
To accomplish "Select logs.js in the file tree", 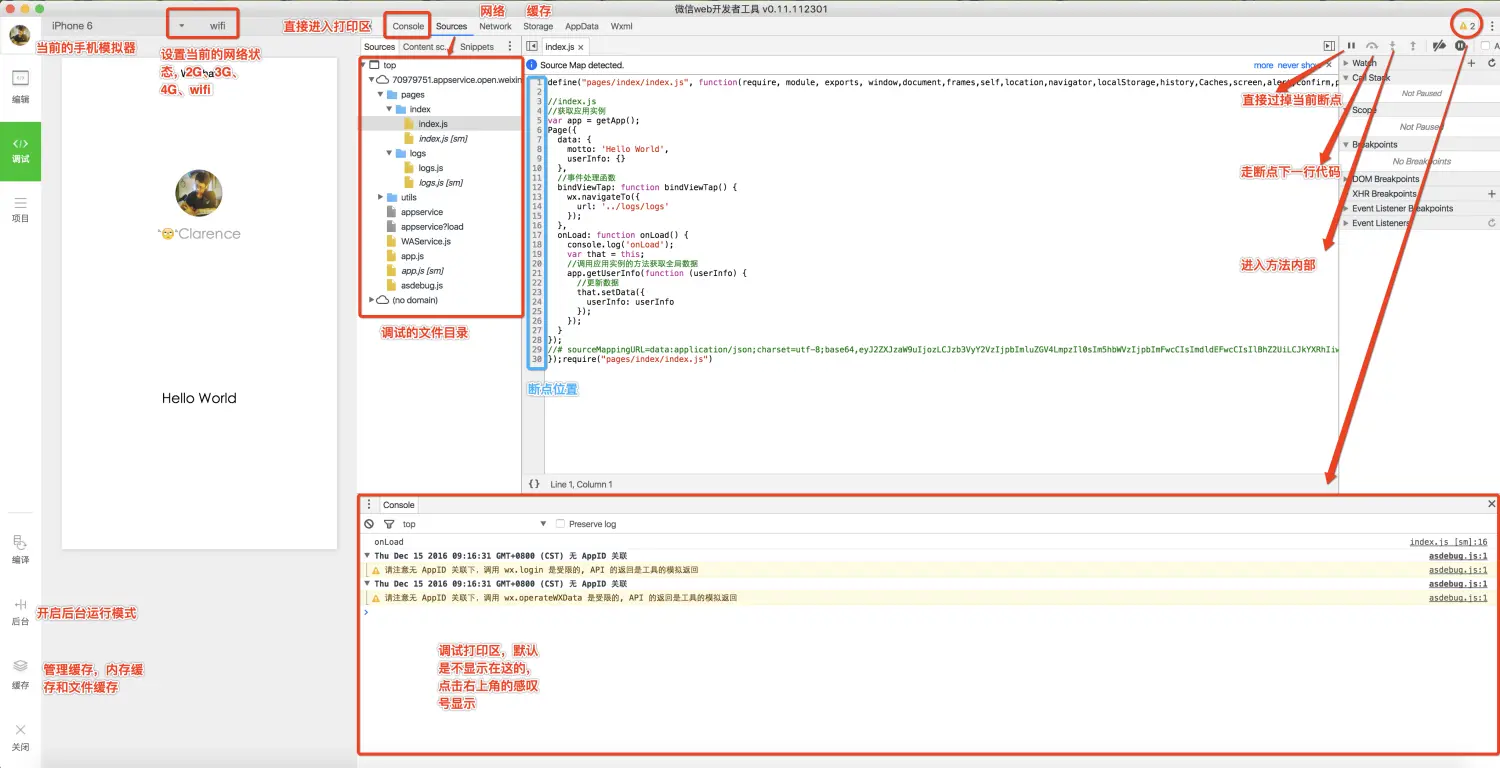I will click(431, 168).
